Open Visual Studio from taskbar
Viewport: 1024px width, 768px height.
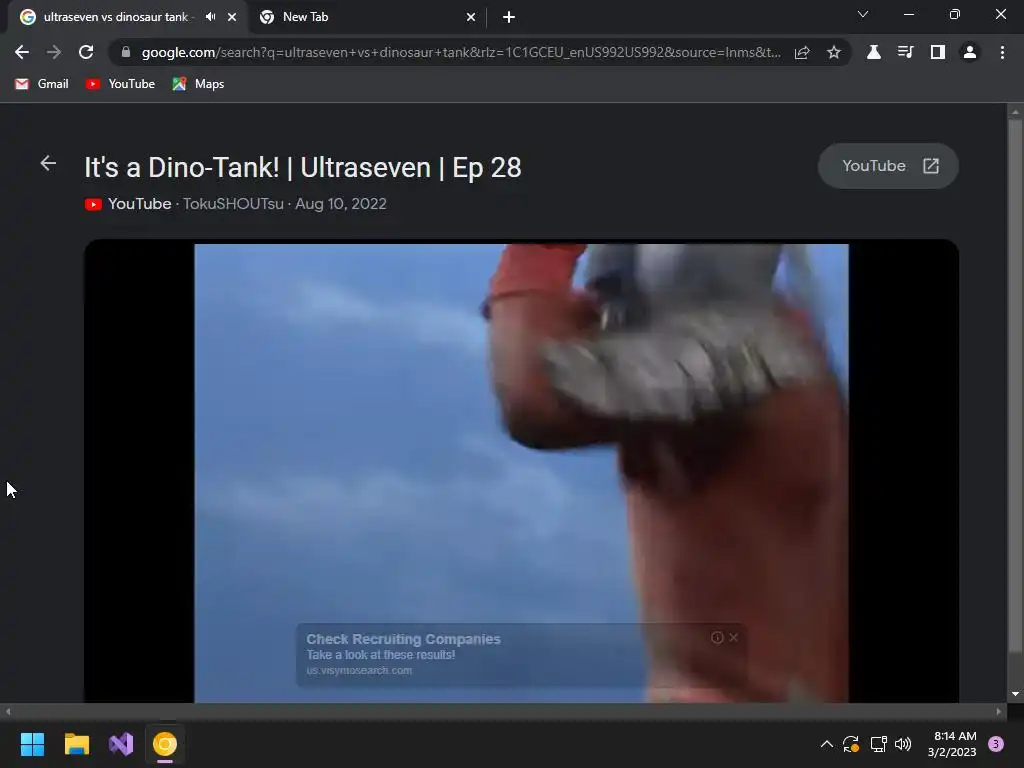coord(121,744)
